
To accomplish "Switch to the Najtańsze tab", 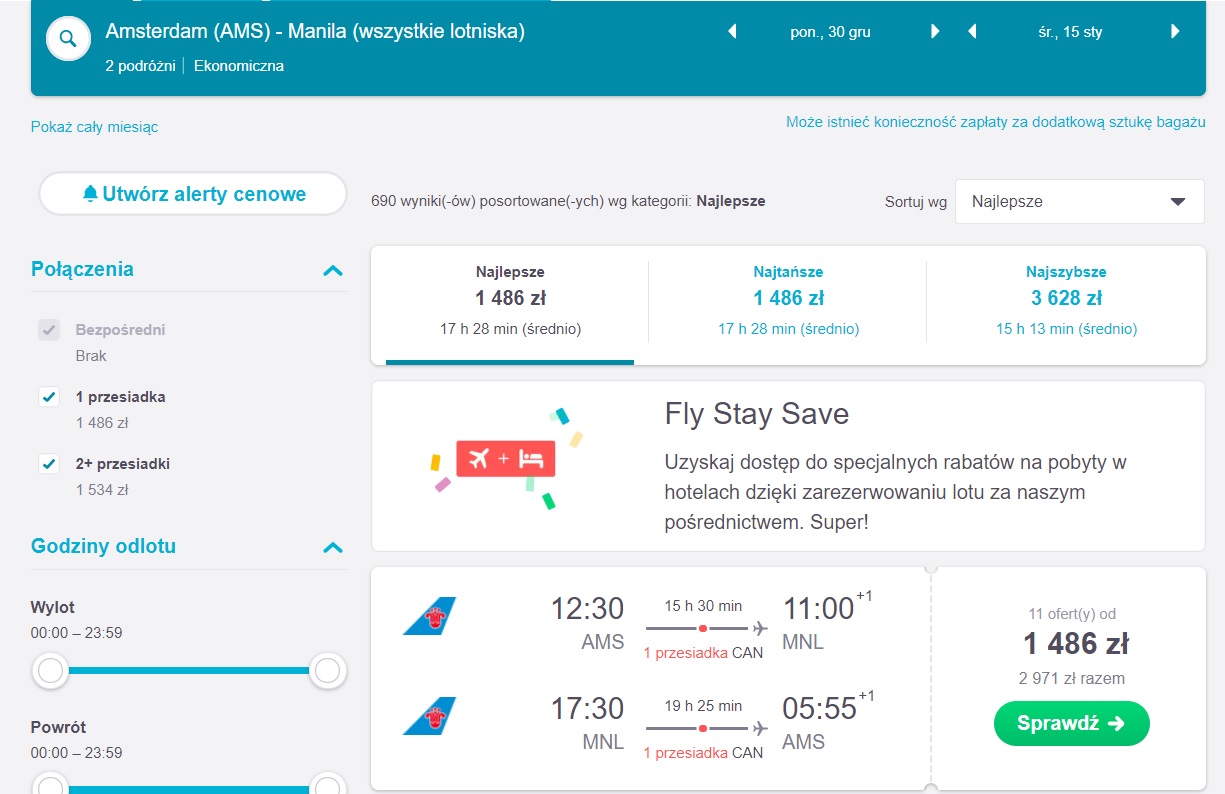I will tap(788, 300).
